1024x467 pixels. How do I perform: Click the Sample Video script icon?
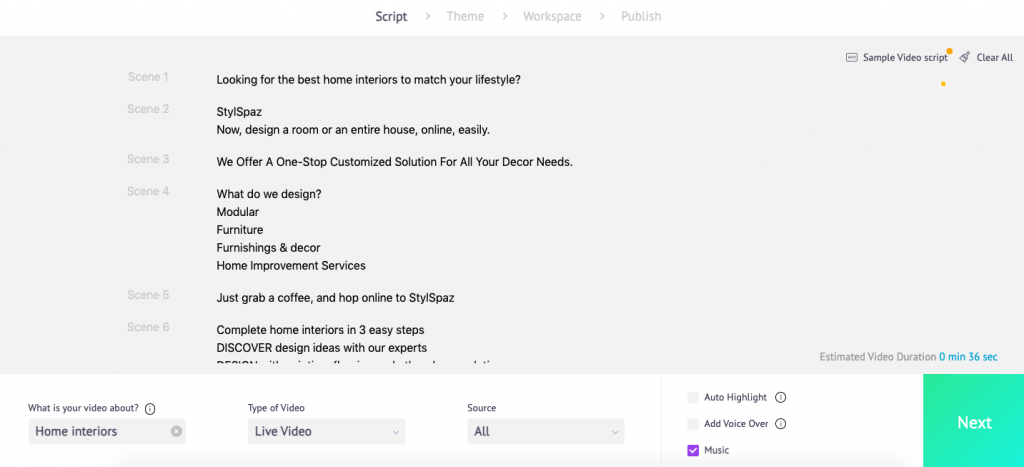tap(852, 57)
